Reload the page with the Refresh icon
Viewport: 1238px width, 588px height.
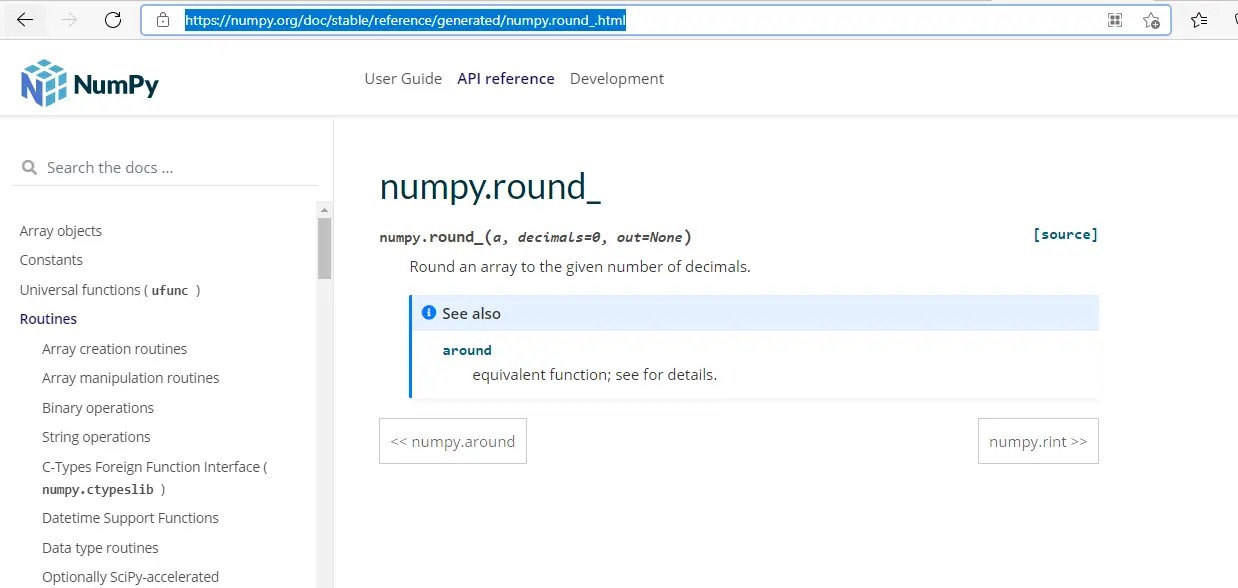pos(113,20)
